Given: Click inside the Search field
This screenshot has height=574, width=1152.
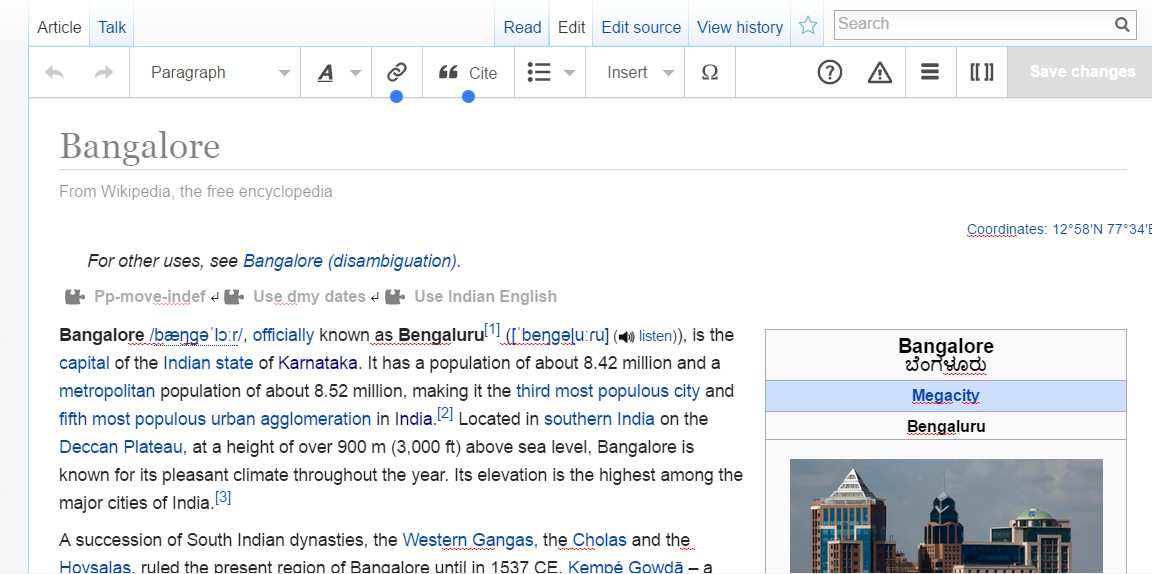Looking at the screenshot, I should pyautogui.click(x=970, y=24).
